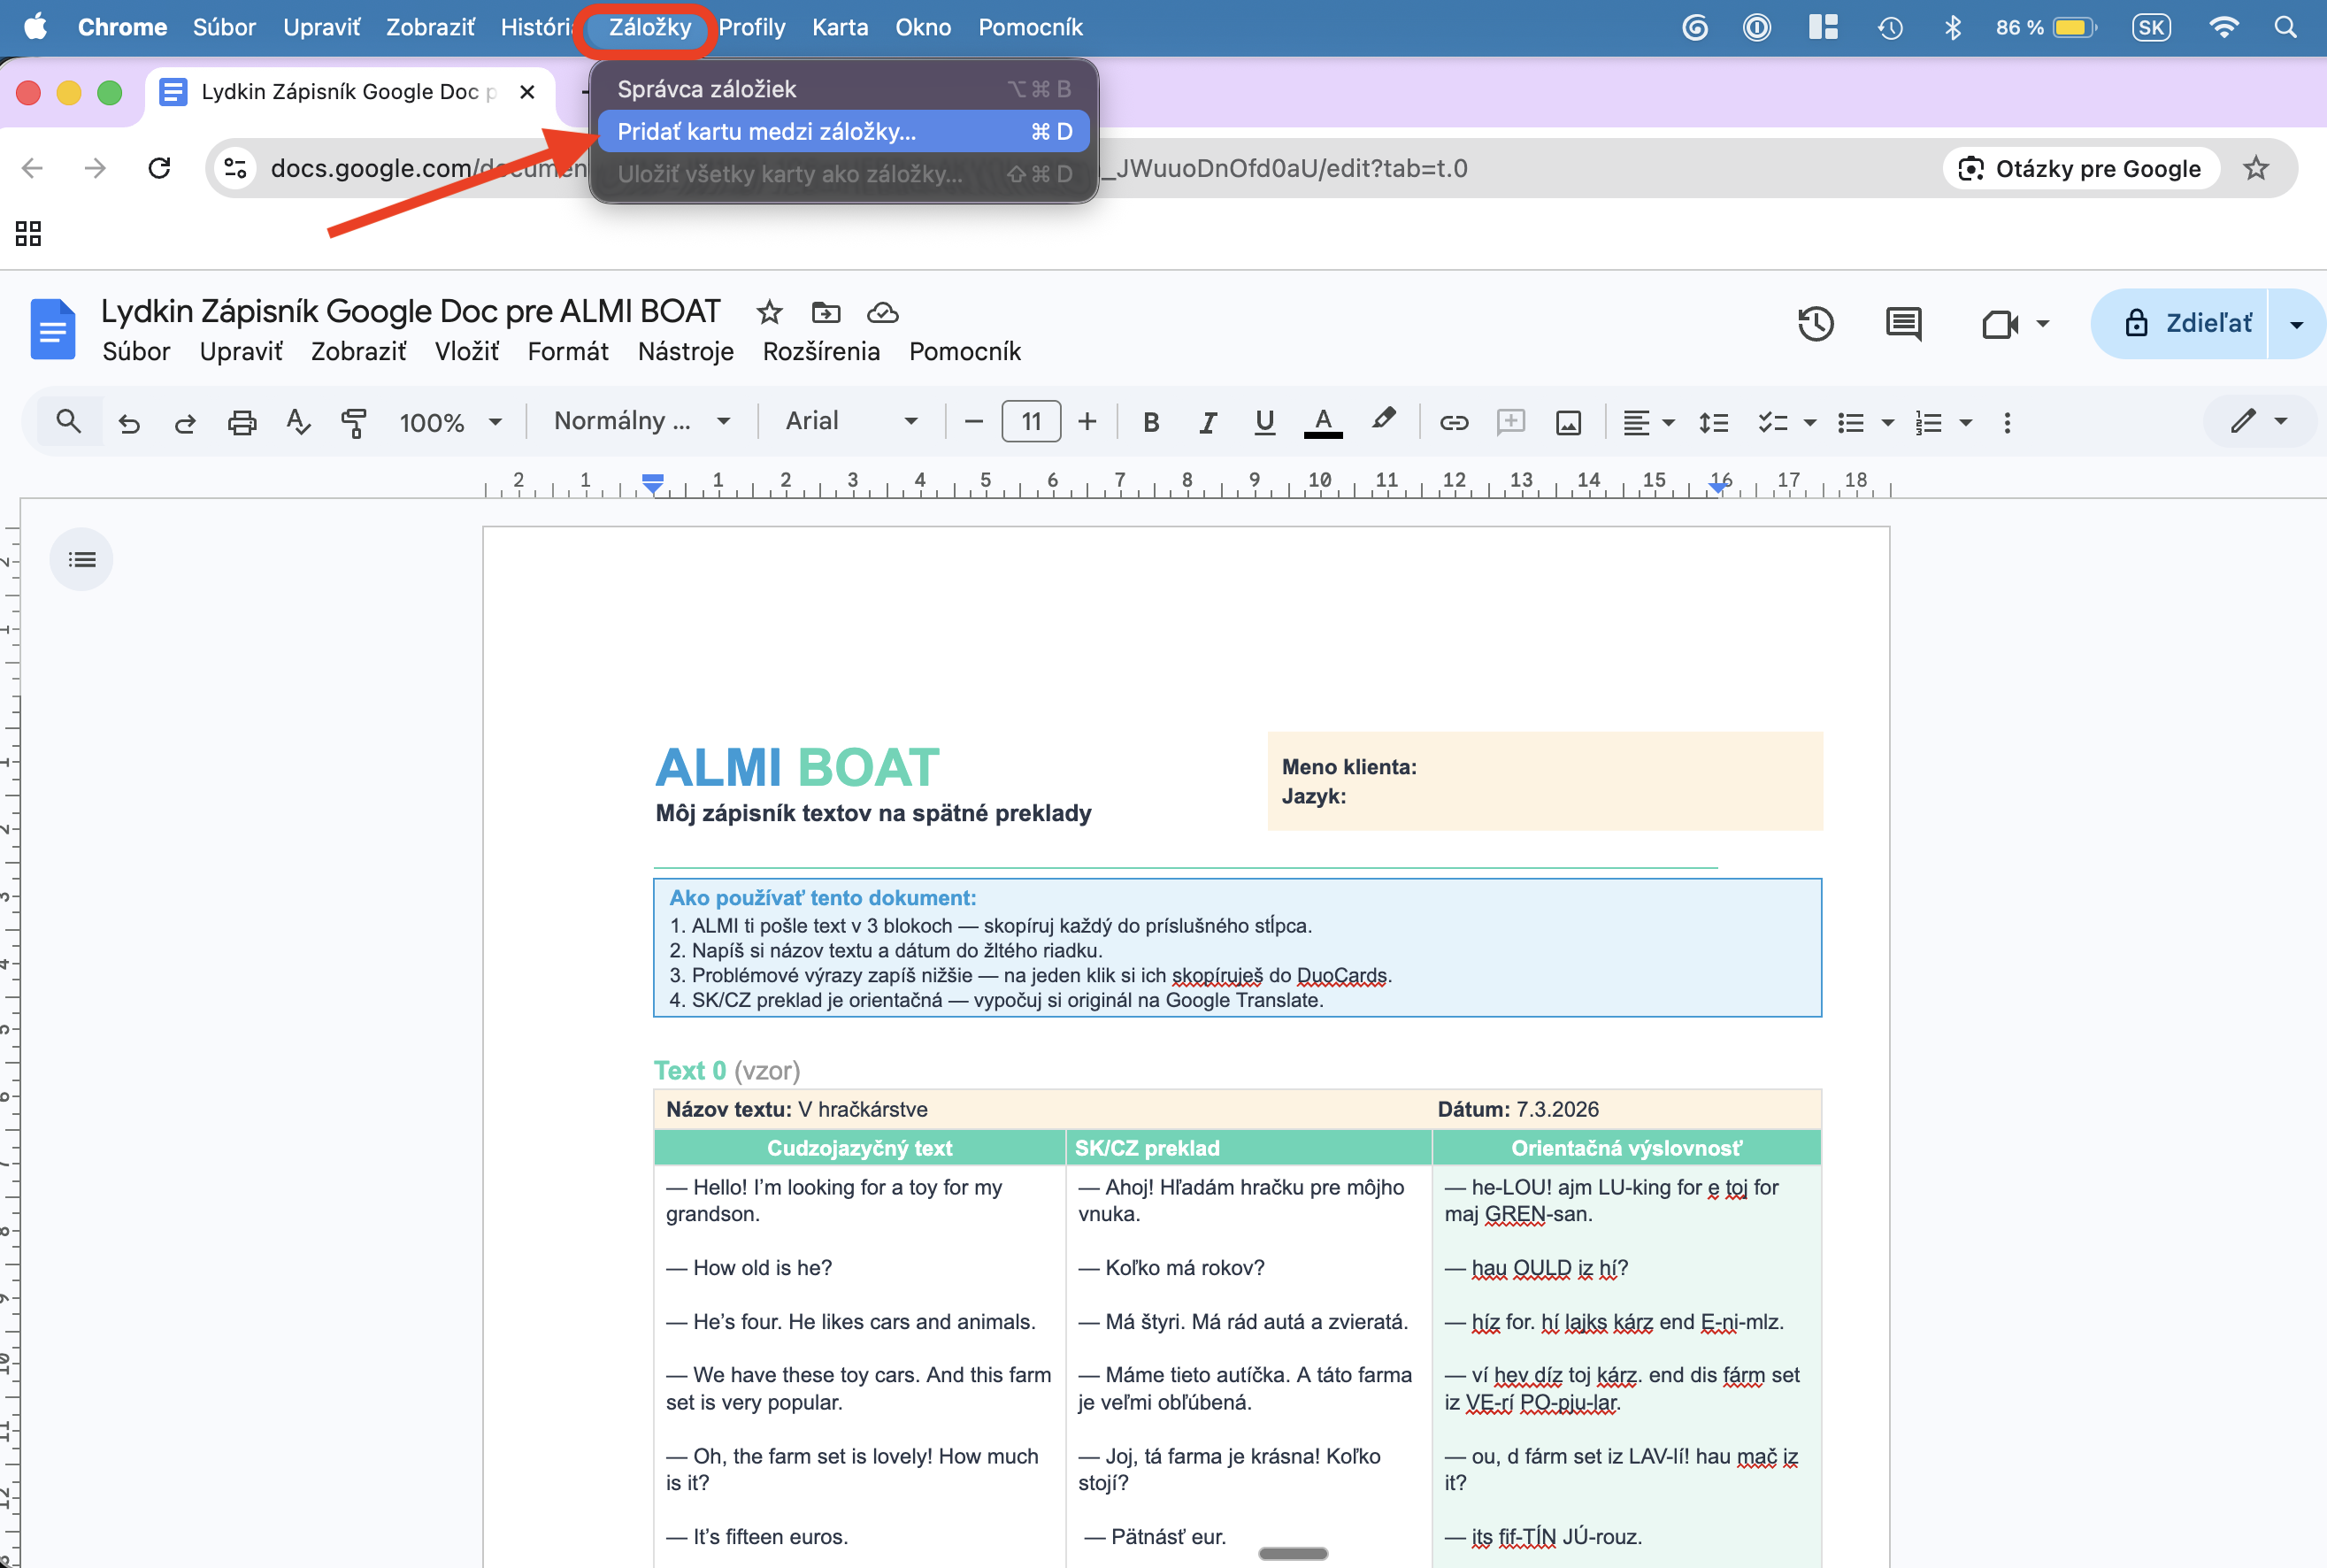Show the document outline sidebar icon

[x=82, y=559]
